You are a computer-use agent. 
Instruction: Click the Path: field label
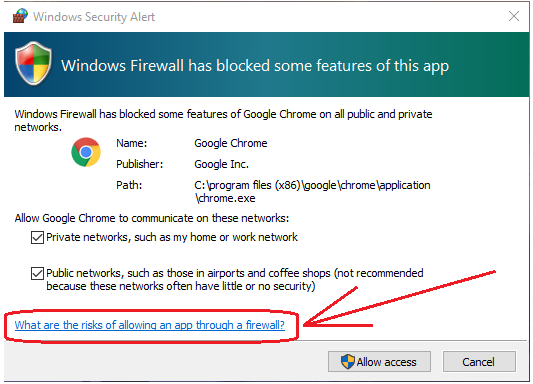point(129,186)
